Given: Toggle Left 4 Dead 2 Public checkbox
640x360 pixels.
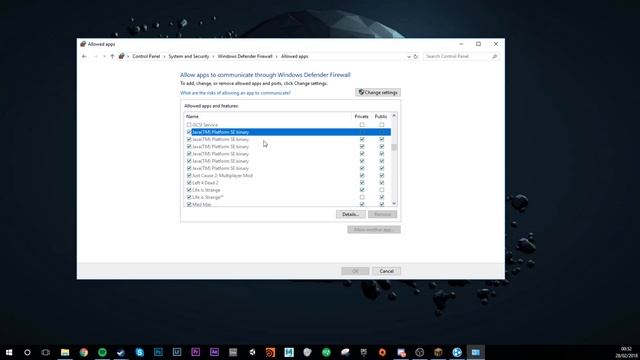Looking at the screenshot, I should click(x=382, y=183).
